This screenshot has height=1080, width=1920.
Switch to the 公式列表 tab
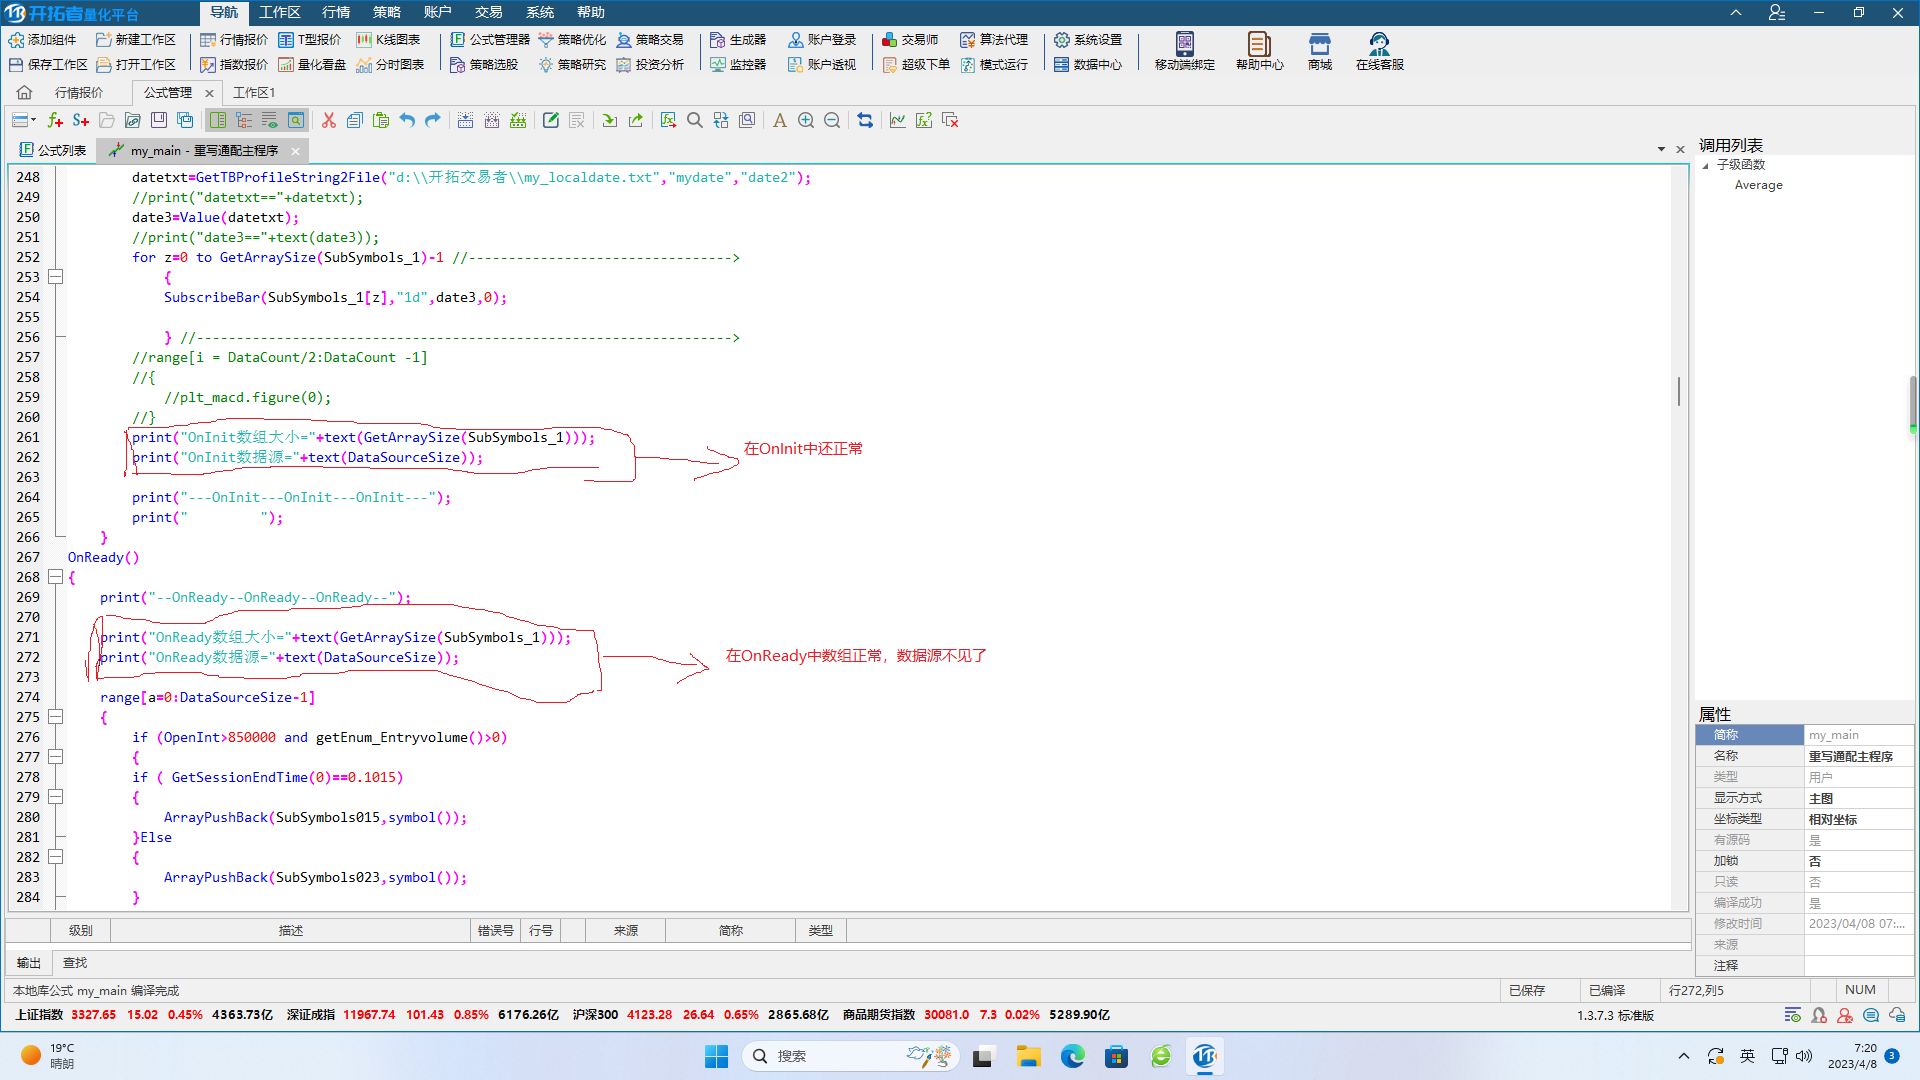pos(54,150)
